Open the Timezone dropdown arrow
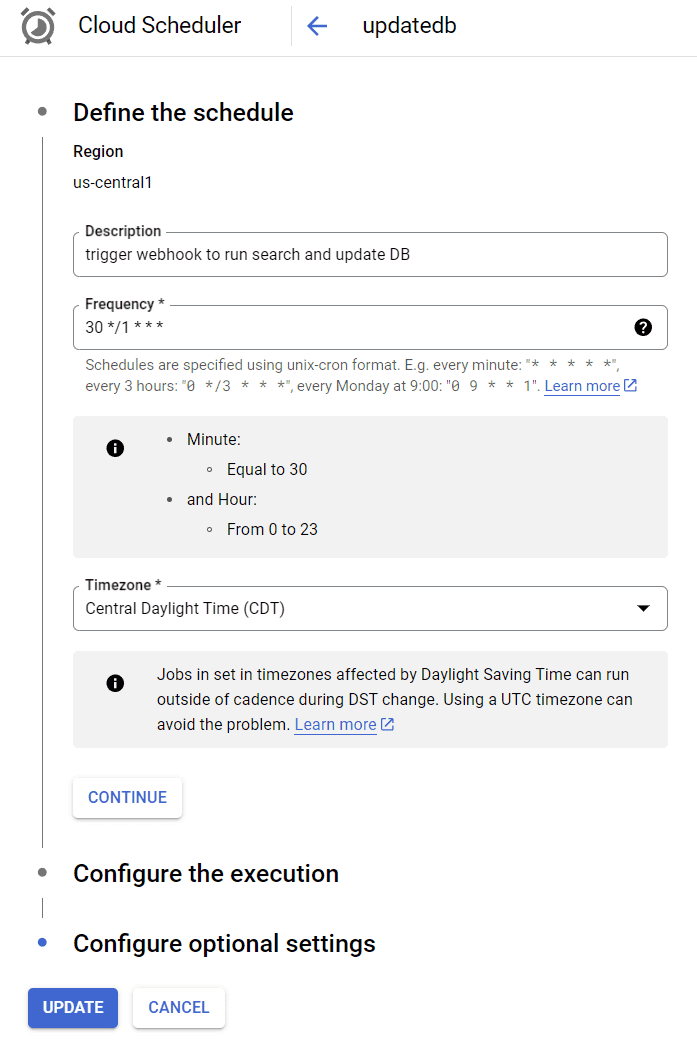 (x=644, y=608)
